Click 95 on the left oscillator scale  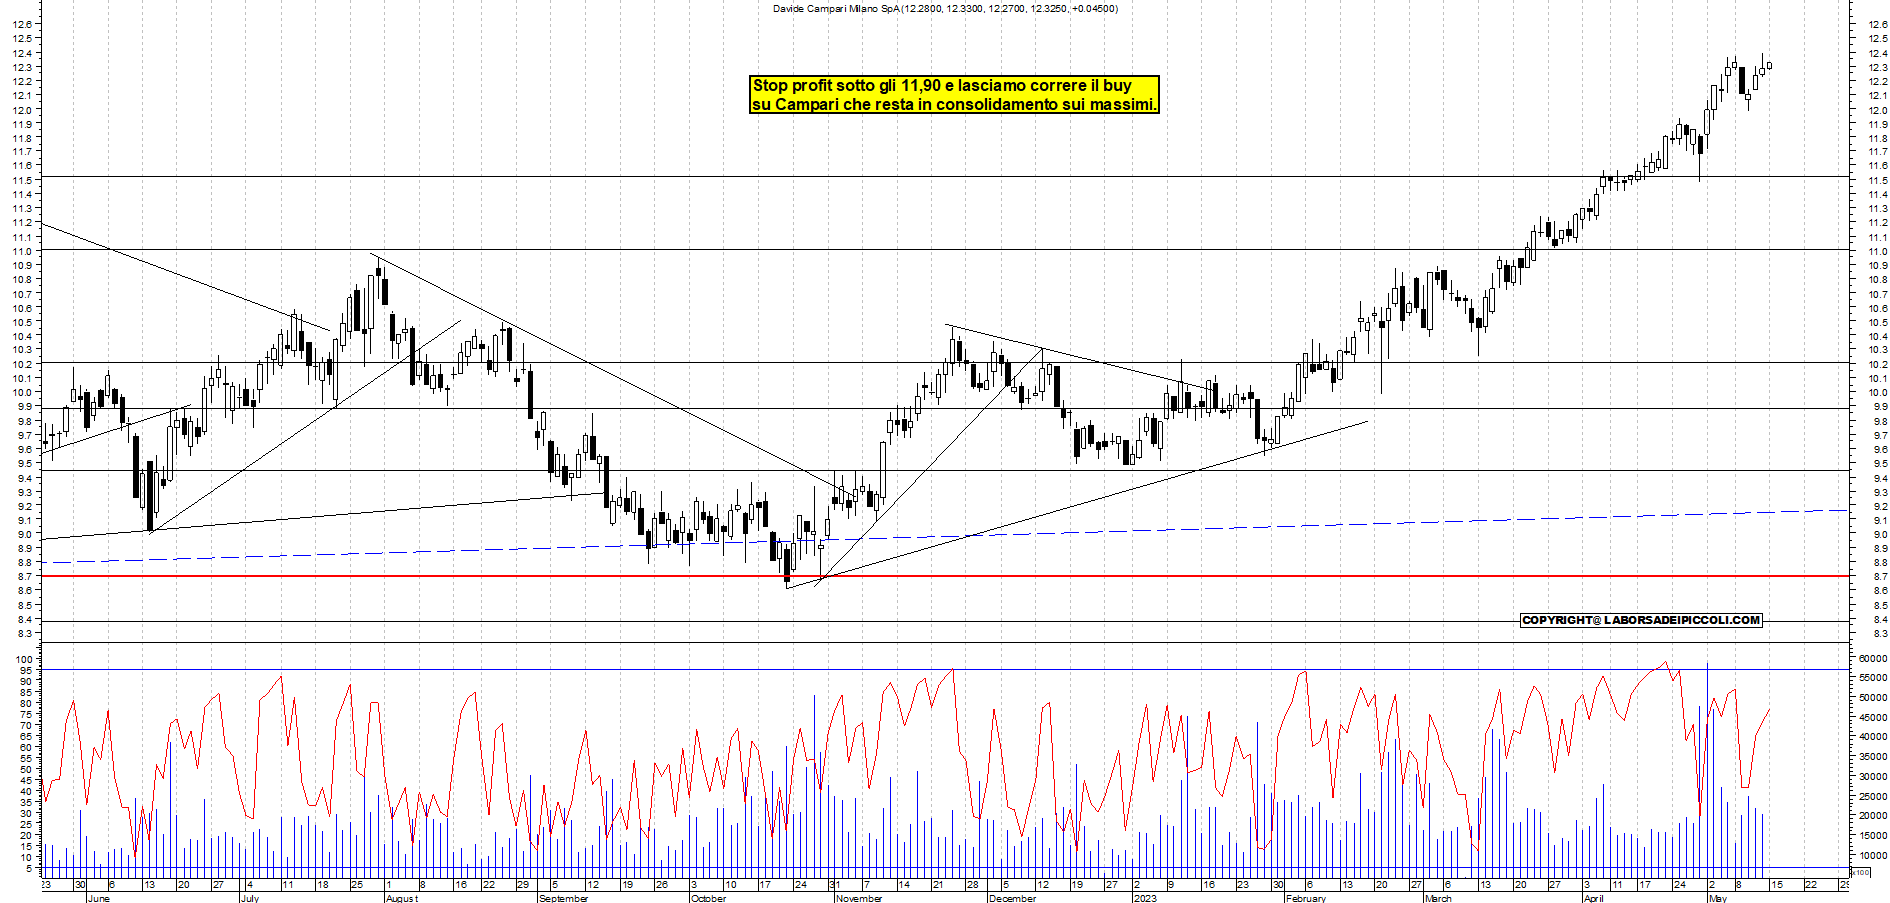point(27,670)
